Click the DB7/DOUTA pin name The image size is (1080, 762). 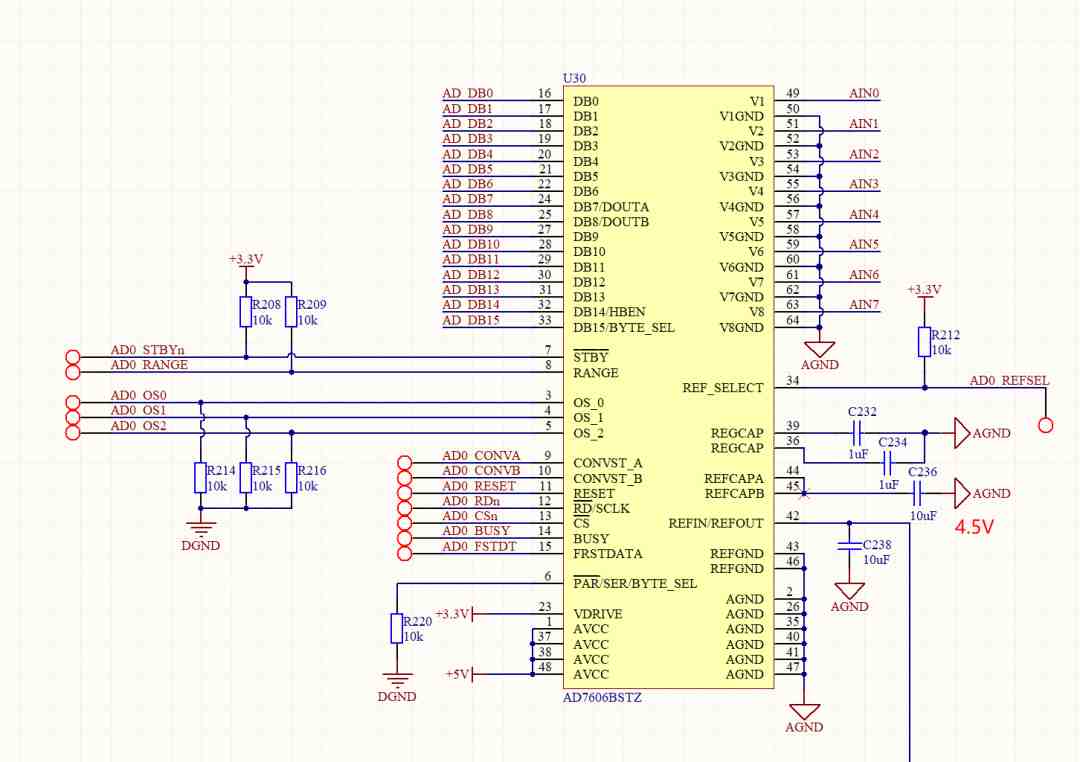[x=611, y=207]
